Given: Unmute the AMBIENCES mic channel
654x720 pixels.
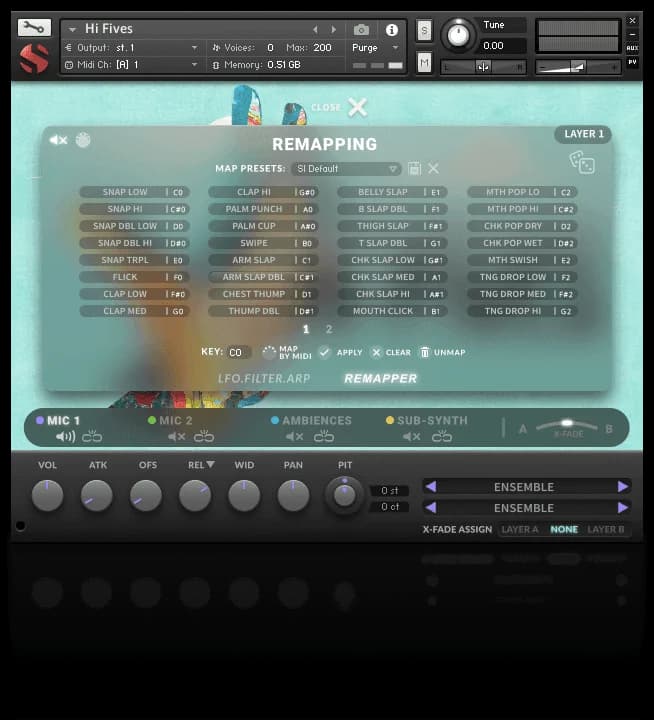Looking at the screenshot, I should click(295, 437).
